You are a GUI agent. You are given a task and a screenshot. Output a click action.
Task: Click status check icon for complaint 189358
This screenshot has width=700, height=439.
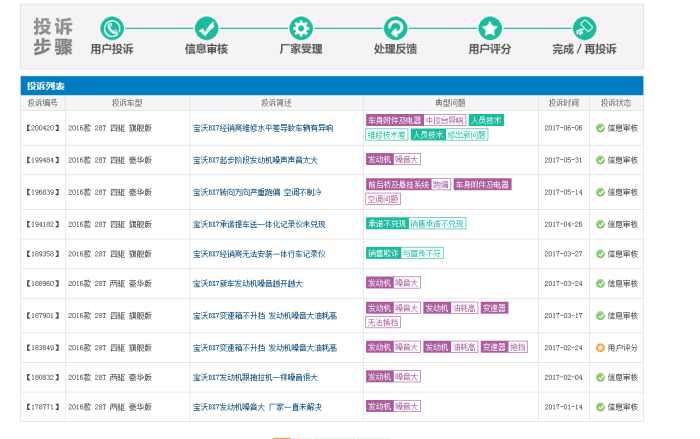pos(600,254)
